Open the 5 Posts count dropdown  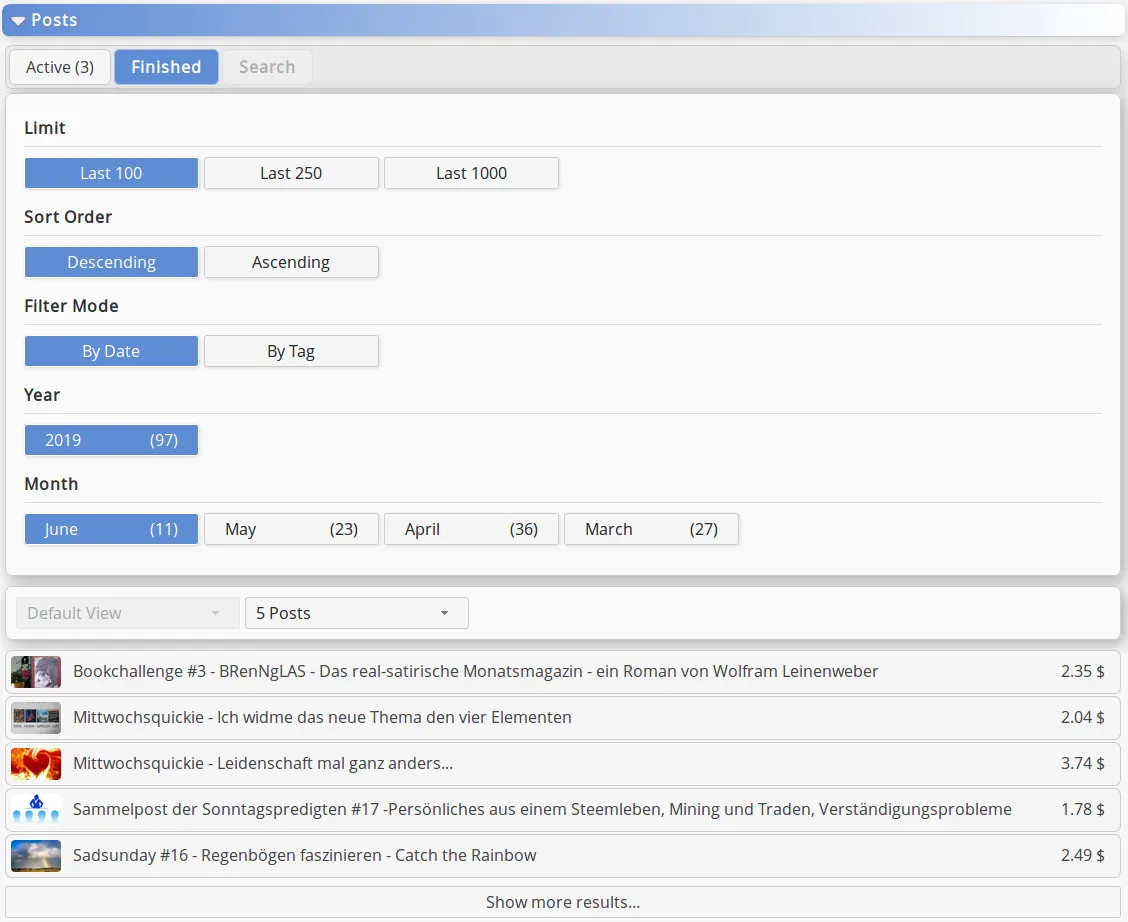click(x=357, y=613)
